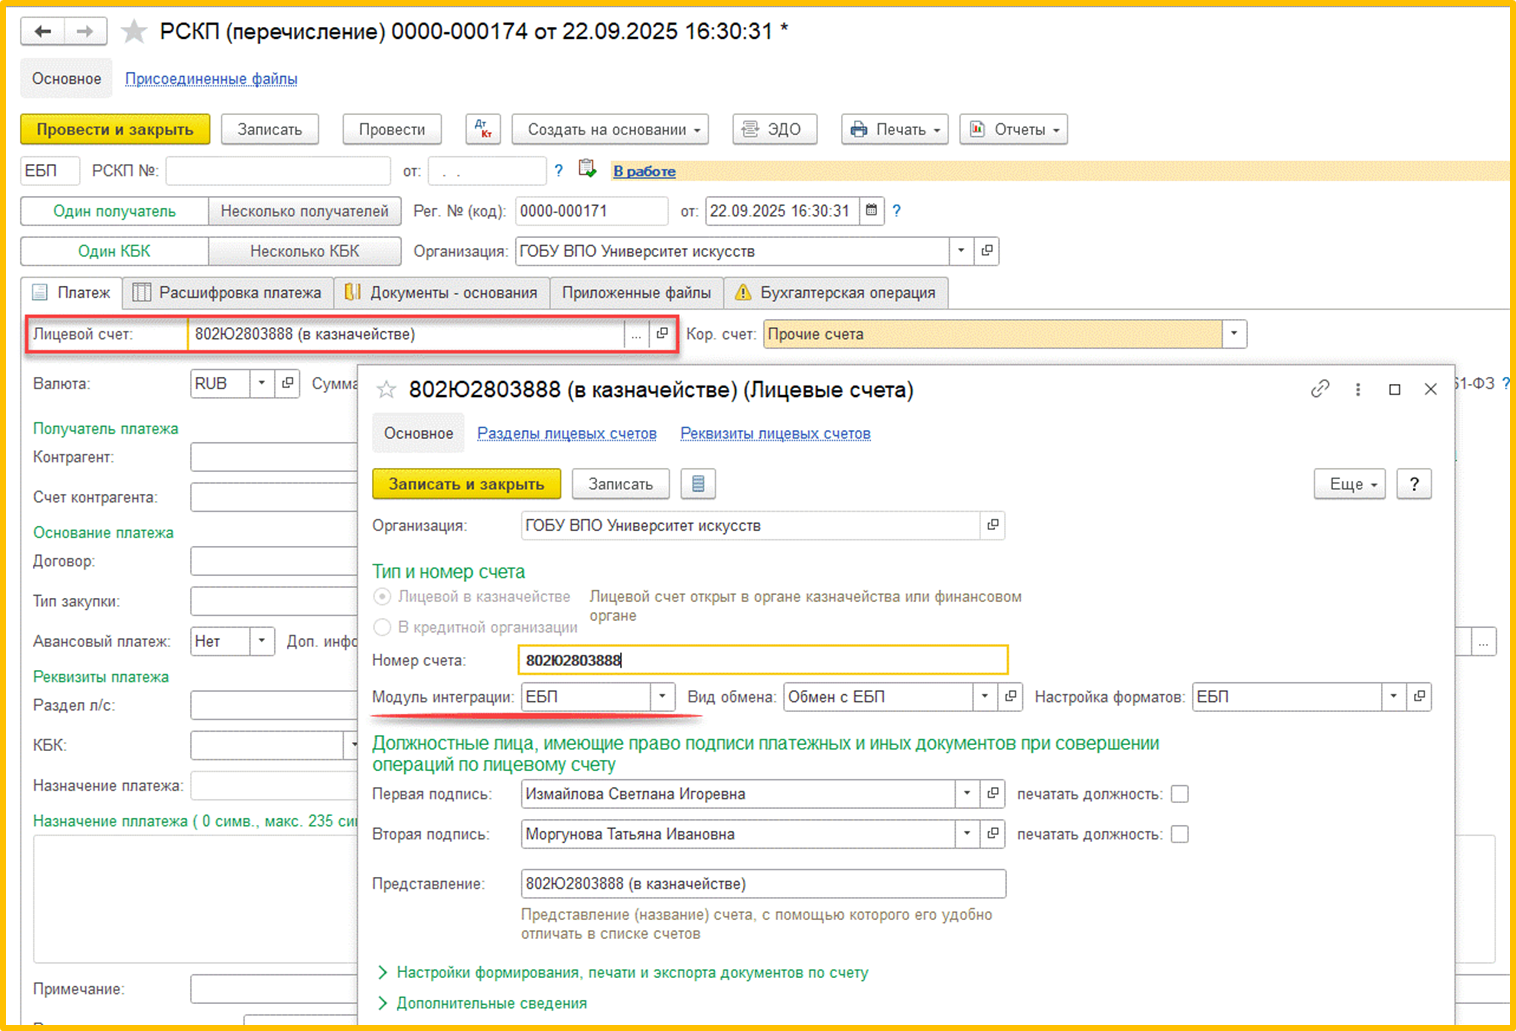The image size is (1516, 1031).
Task: Open the Вторая подпись person record icon
Action: 993,834
